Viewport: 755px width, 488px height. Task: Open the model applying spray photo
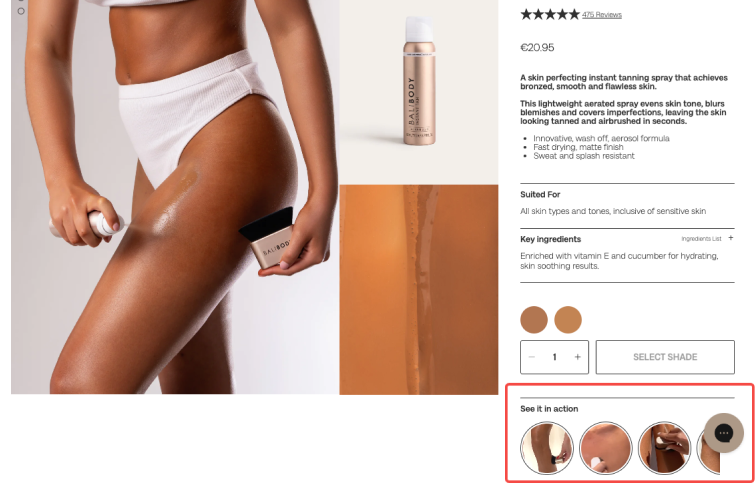(175, 197)
